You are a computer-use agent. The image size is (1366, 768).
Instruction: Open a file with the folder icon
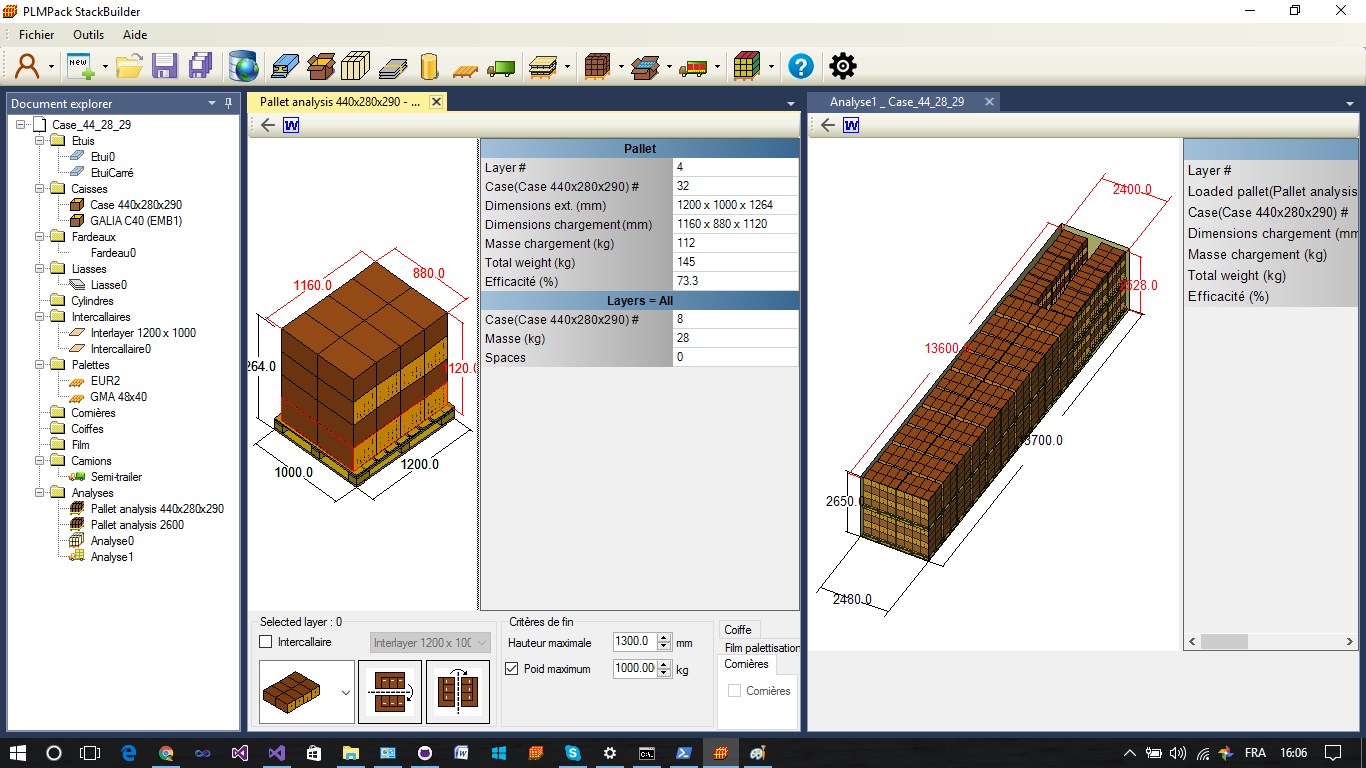[129, 67]
